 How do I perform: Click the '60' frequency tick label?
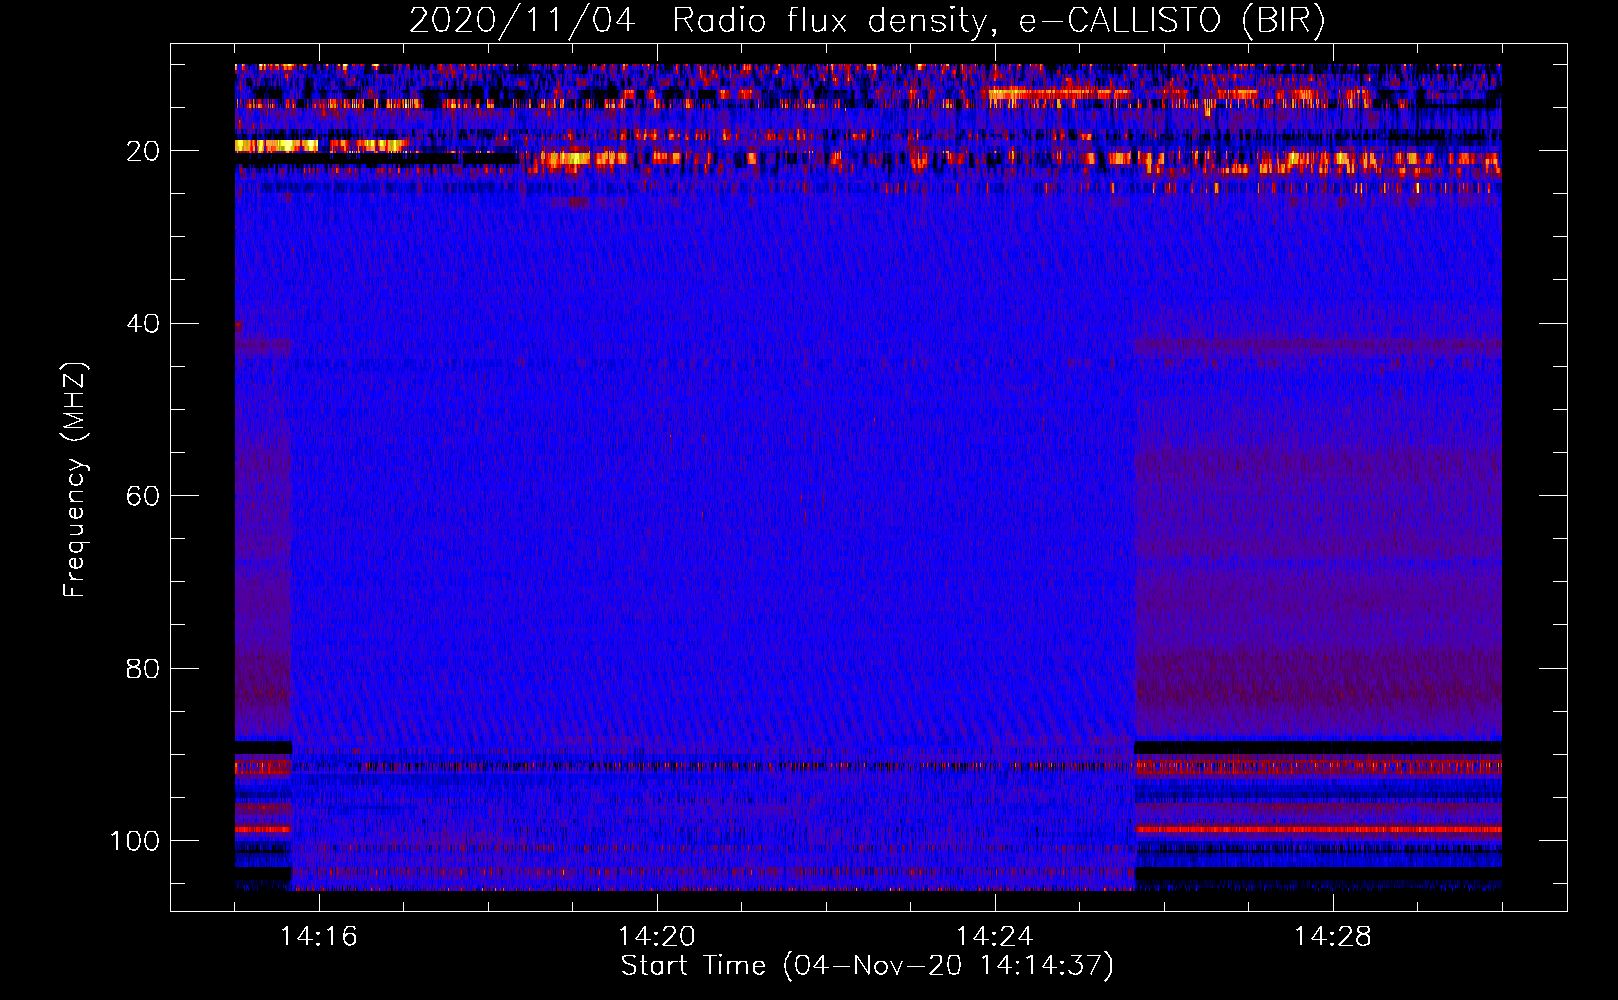[143, 496]
